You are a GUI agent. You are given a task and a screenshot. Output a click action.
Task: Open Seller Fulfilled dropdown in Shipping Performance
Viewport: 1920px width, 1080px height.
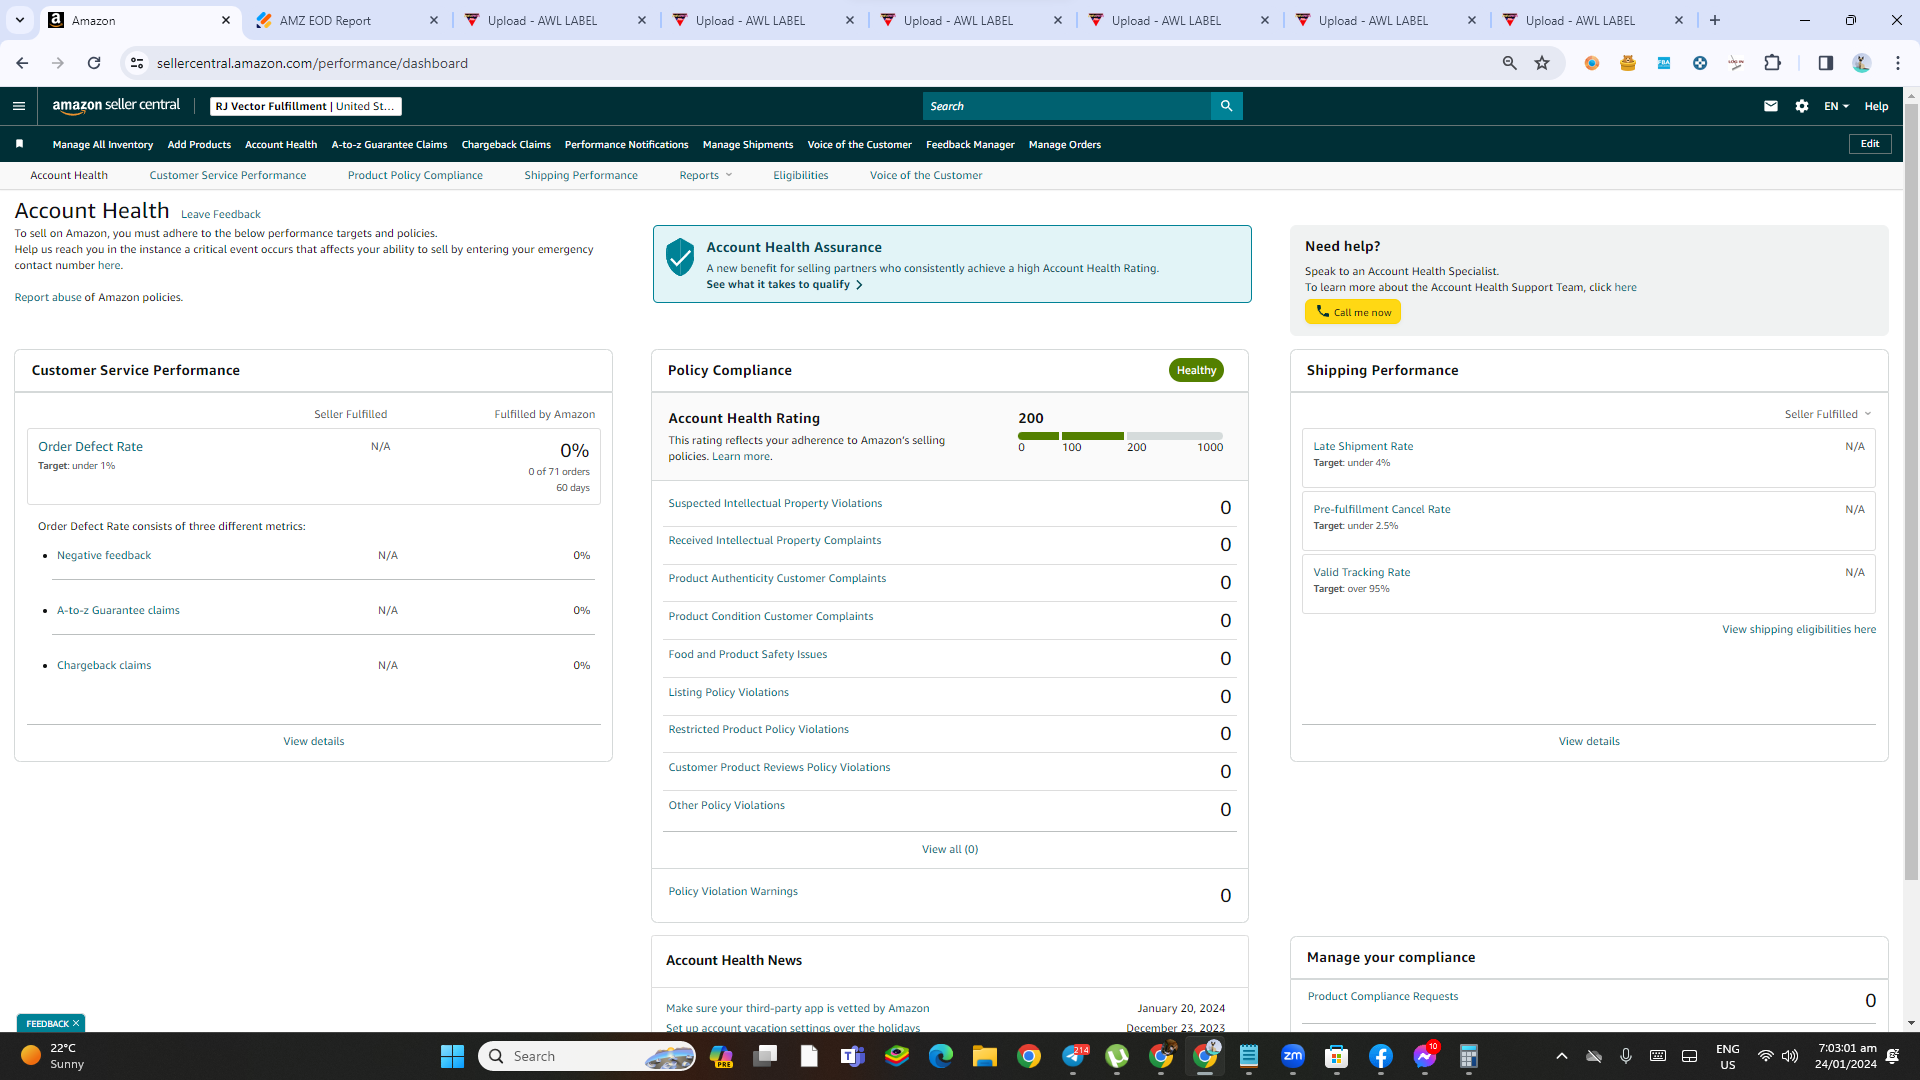point(1828,414)
